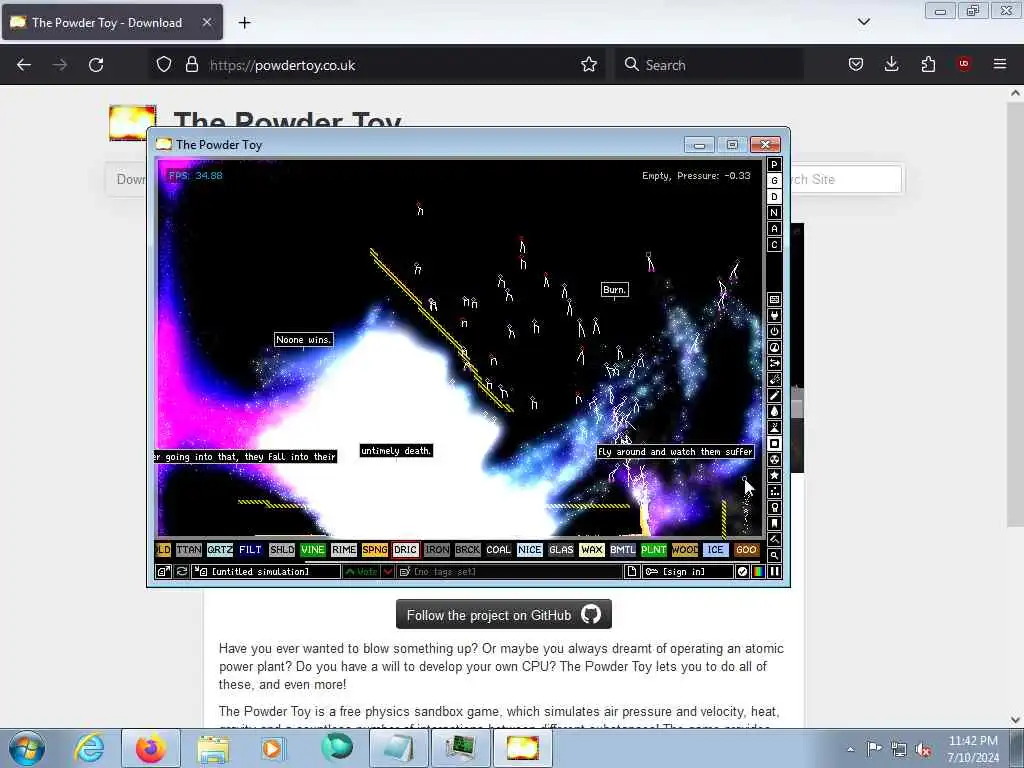Click the no tags set field
The width and height of the screenshot is (1024, 768).
tap(509, 571)
